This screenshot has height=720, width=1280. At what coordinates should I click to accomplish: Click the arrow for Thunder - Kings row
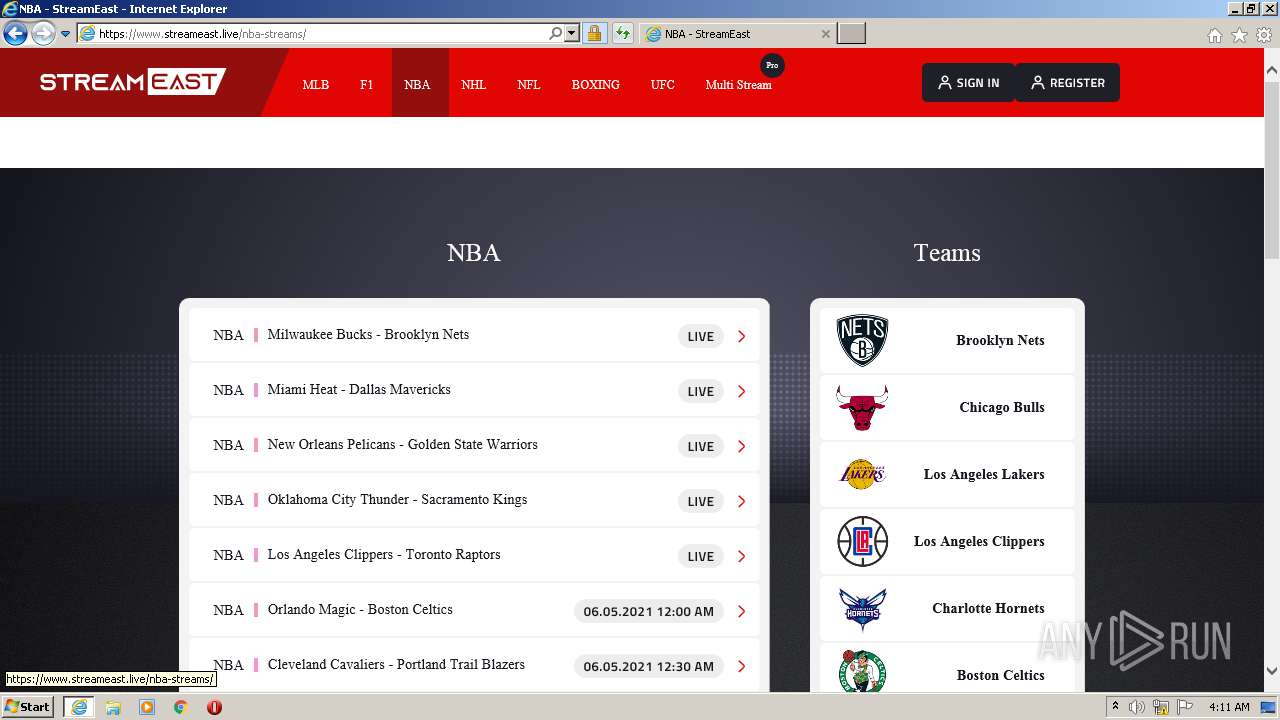pos(742,501)
